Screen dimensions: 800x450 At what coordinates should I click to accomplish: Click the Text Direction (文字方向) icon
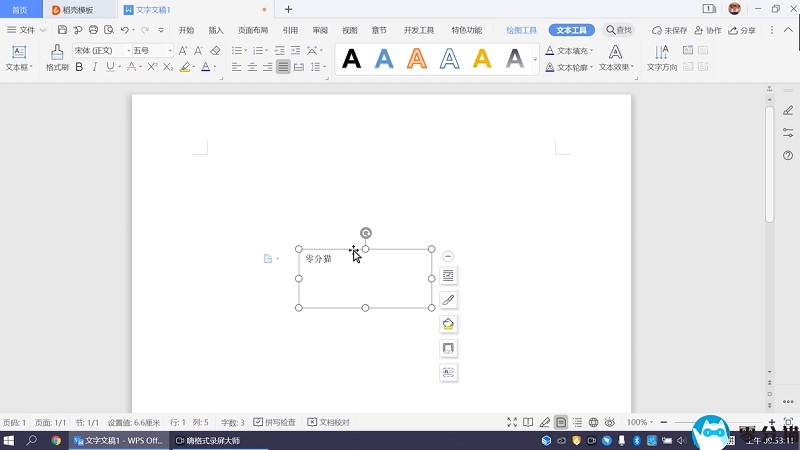(661, 57)
